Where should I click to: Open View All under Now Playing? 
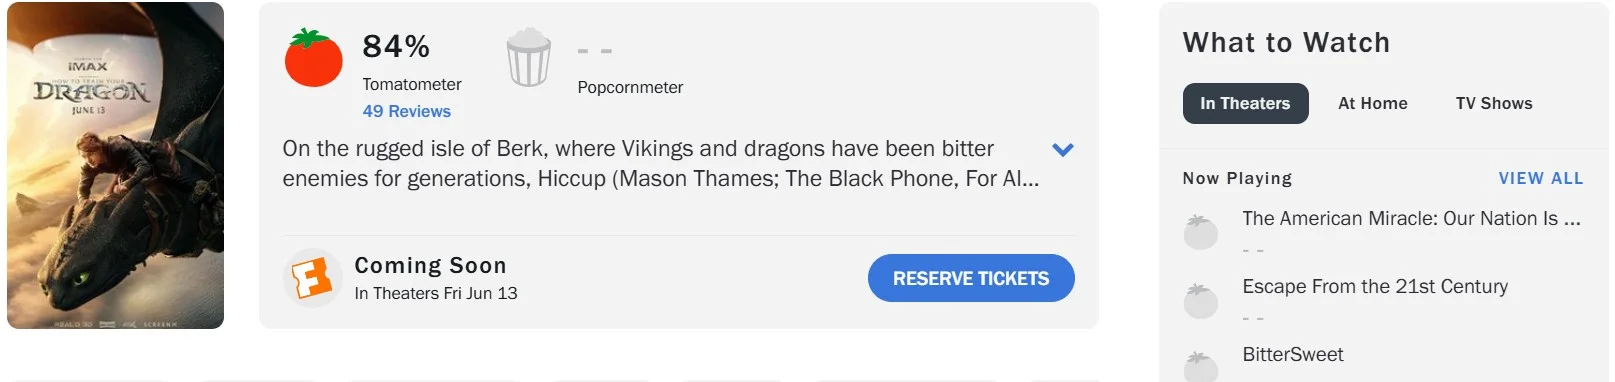tap(1540, 178)
